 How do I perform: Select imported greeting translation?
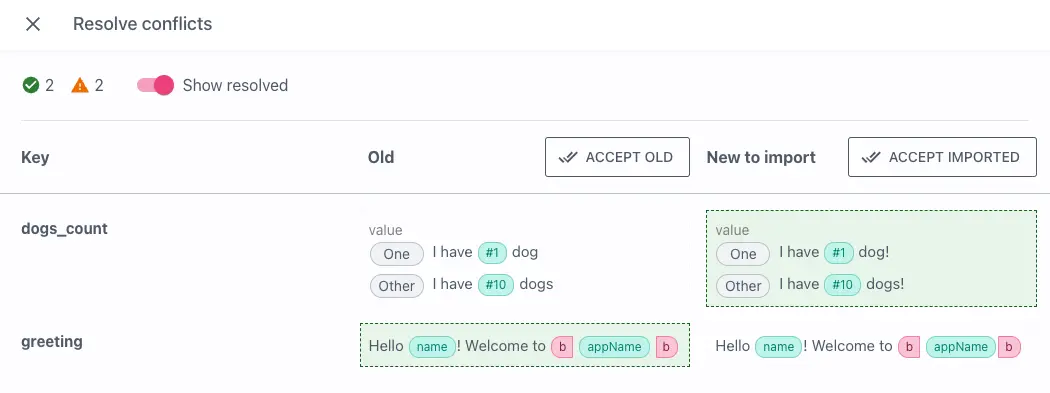pyautogui.click(x=871, y=346)
